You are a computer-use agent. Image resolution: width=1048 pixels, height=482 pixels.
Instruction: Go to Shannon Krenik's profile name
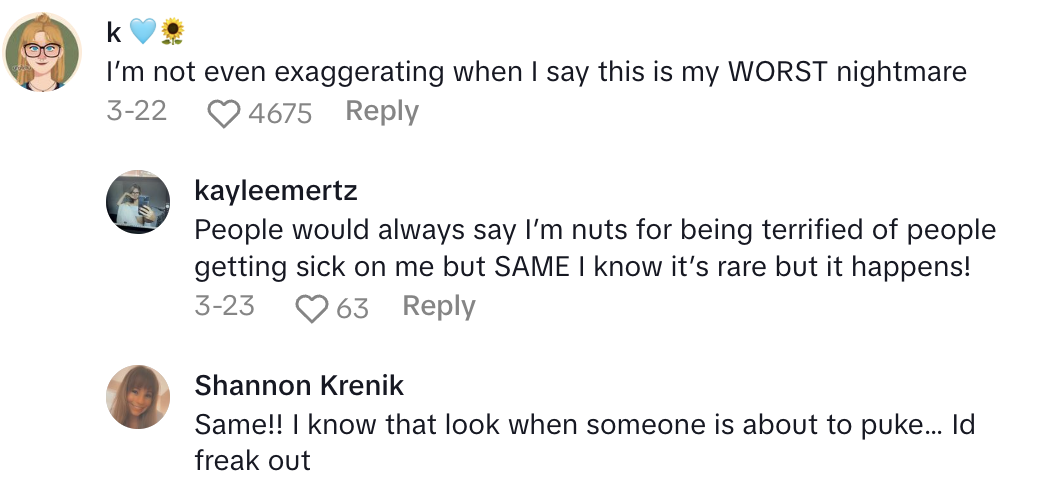(299, 385)
